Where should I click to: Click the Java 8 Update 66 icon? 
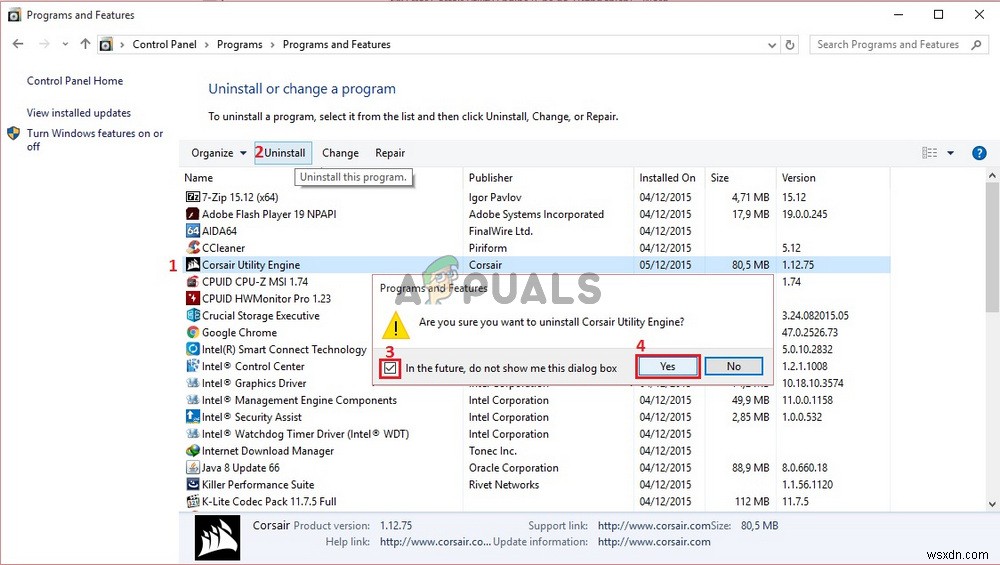tap(193, 467)
